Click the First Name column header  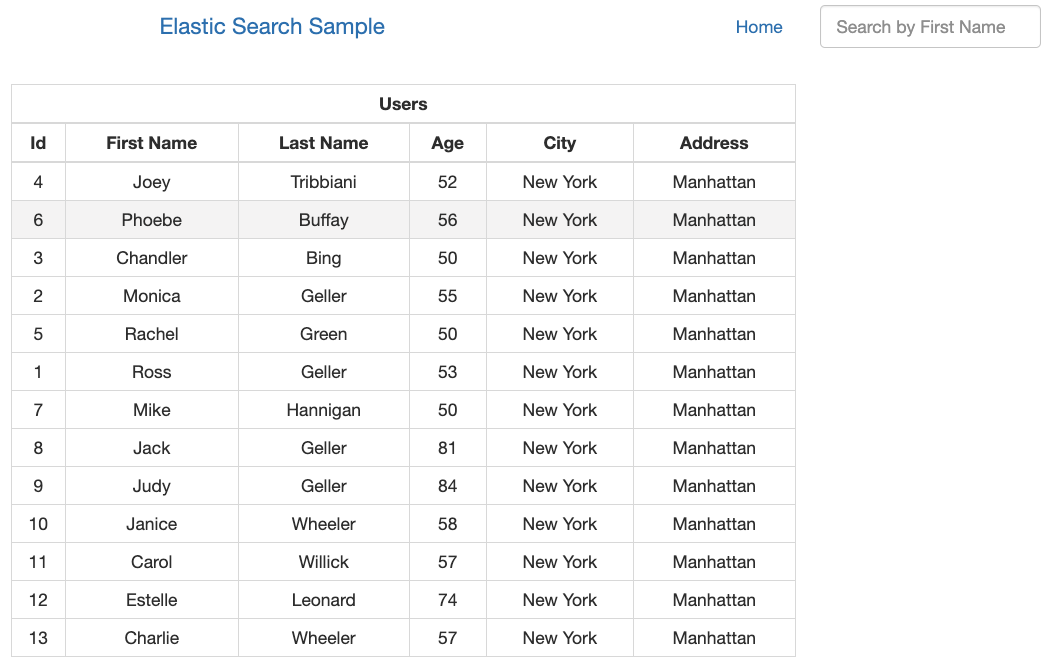(x=151, y=143)
